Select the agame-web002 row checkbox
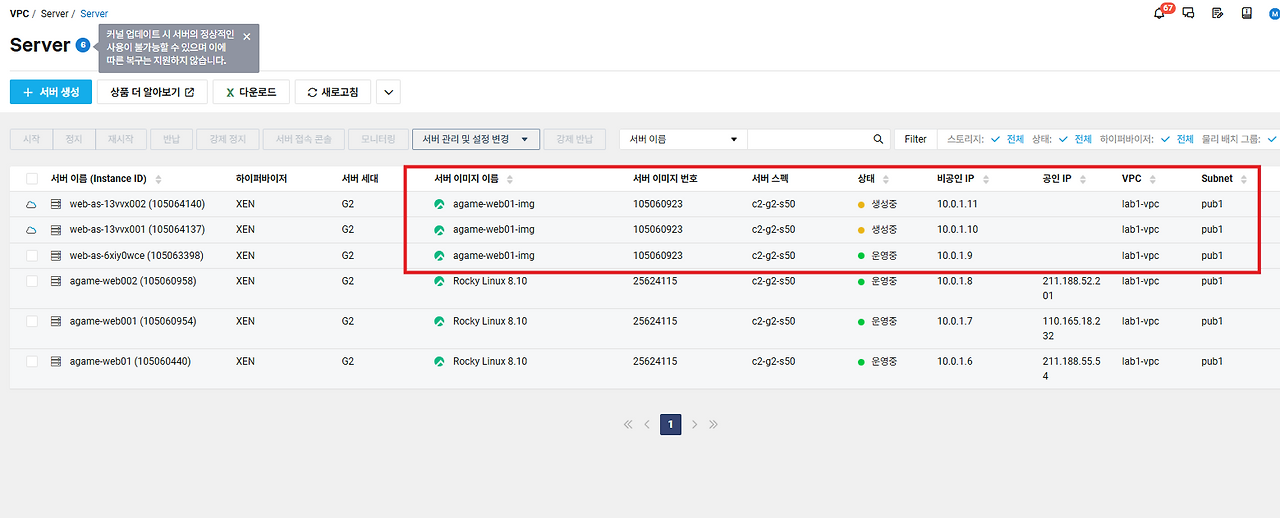The height and width of the screenshot is (518, 1280). click(x=32, y=281)
